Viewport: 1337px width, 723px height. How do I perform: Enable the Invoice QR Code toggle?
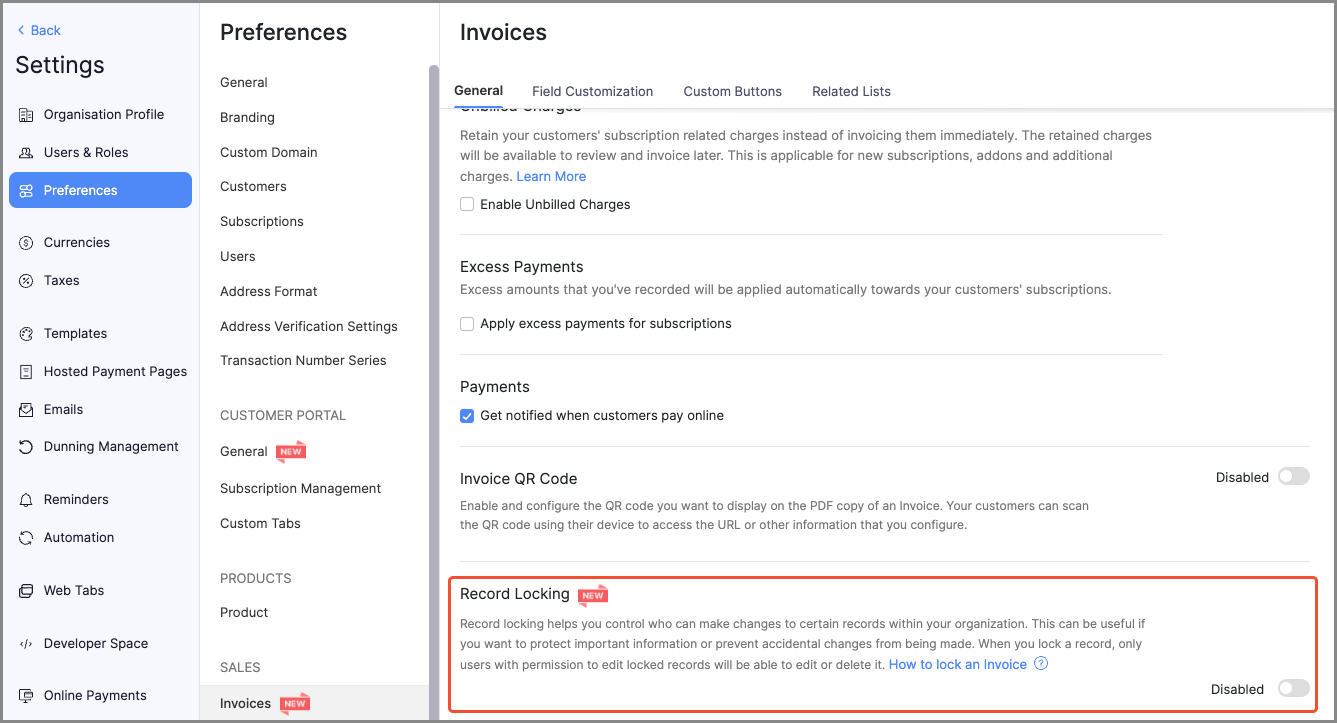coord(1293,477)
